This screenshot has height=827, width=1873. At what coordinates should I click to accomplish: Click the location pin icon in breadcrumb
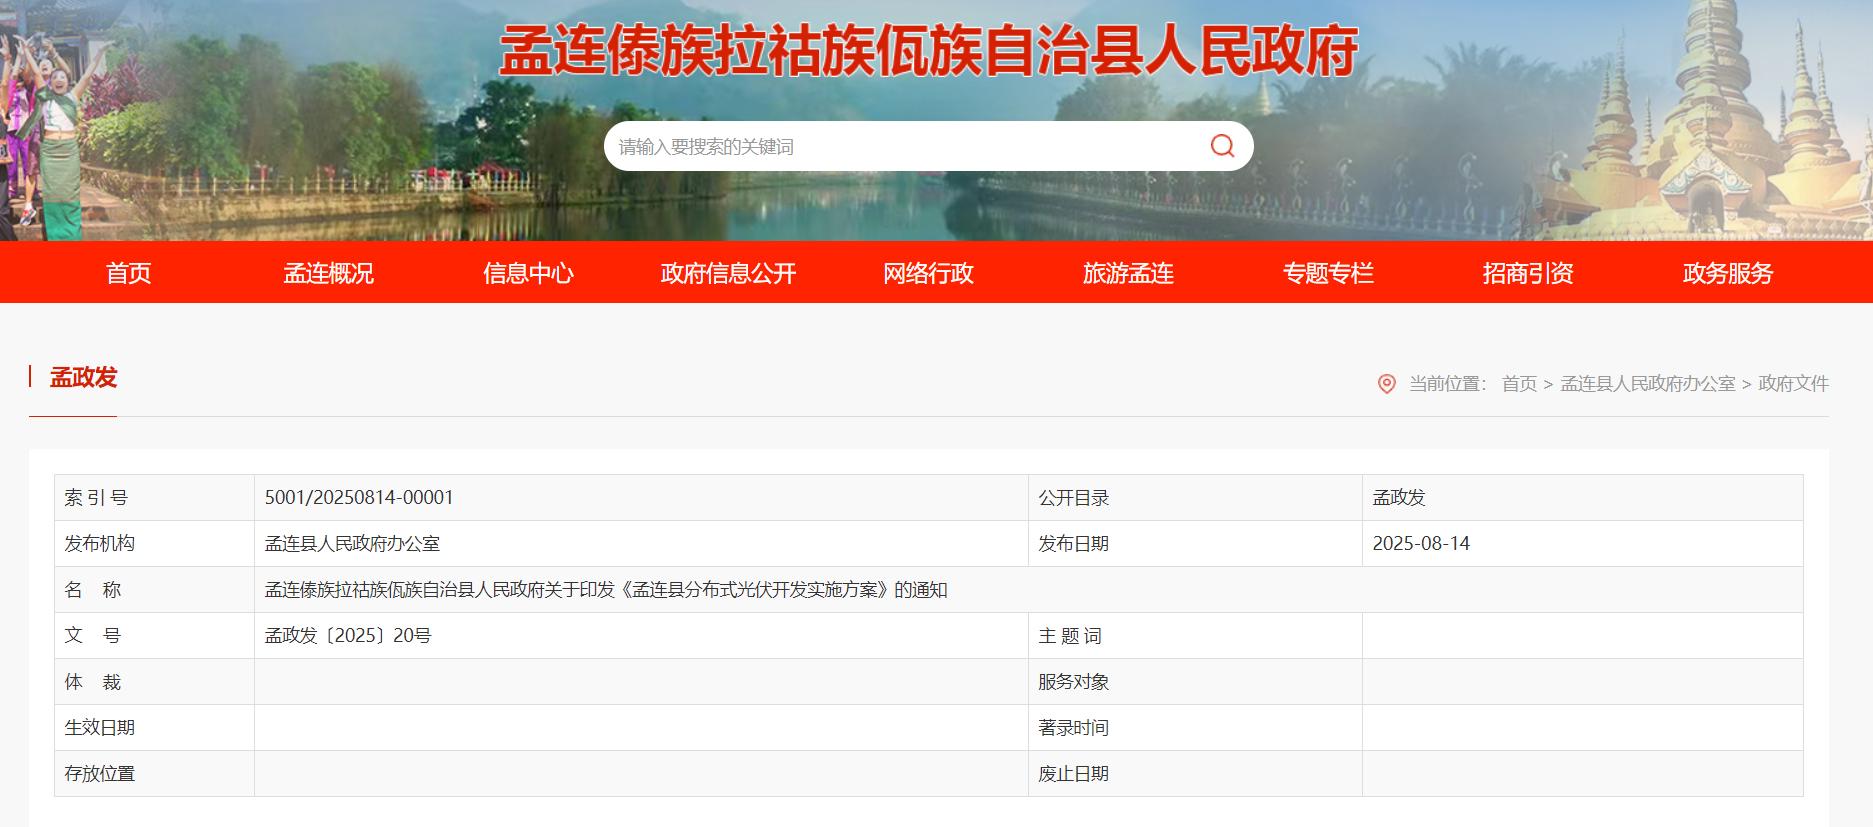pos(1386,384)
